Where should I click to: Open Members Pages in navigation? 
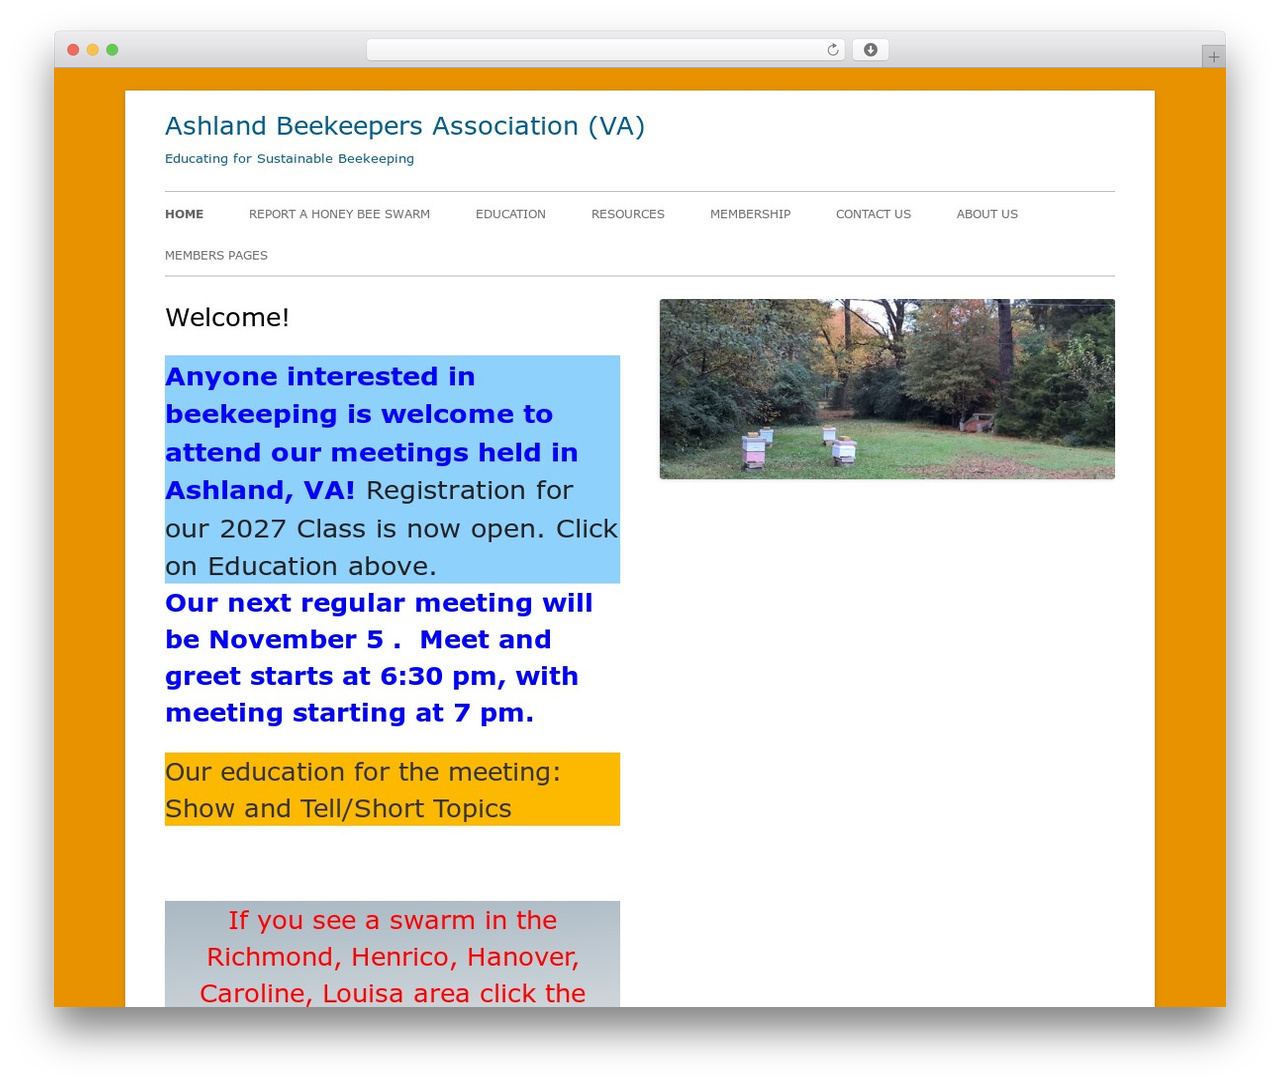pos(216,255)
